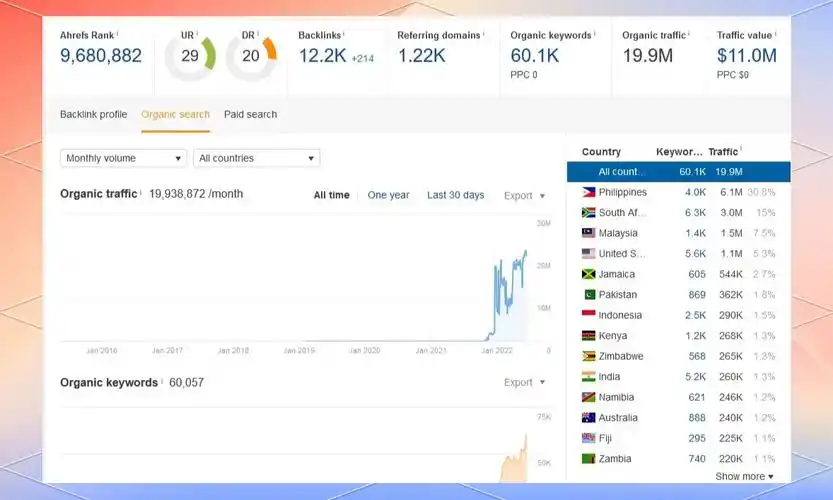
Task: Click the South Africa flag icon
Action: click(588, 213)
